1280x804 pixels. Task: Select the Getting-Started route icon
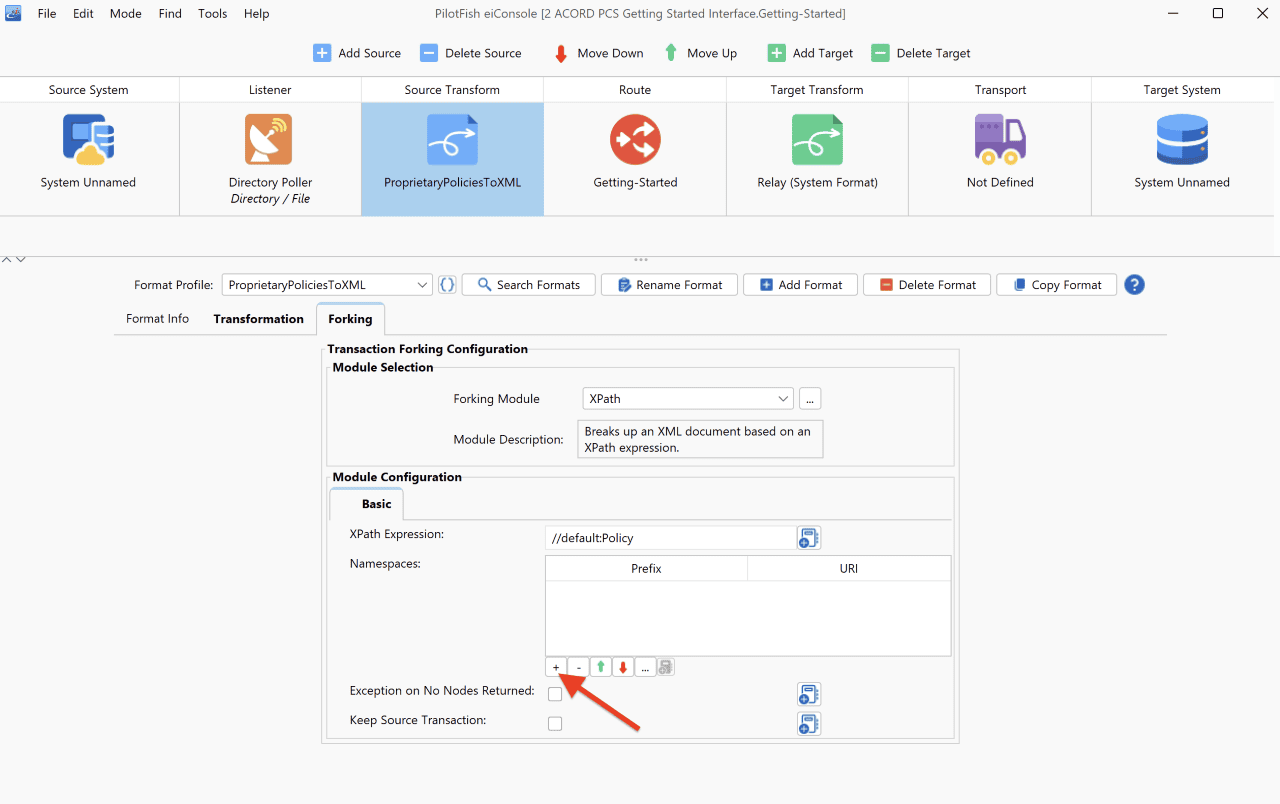pyautogui.click(x=635, y=139)
